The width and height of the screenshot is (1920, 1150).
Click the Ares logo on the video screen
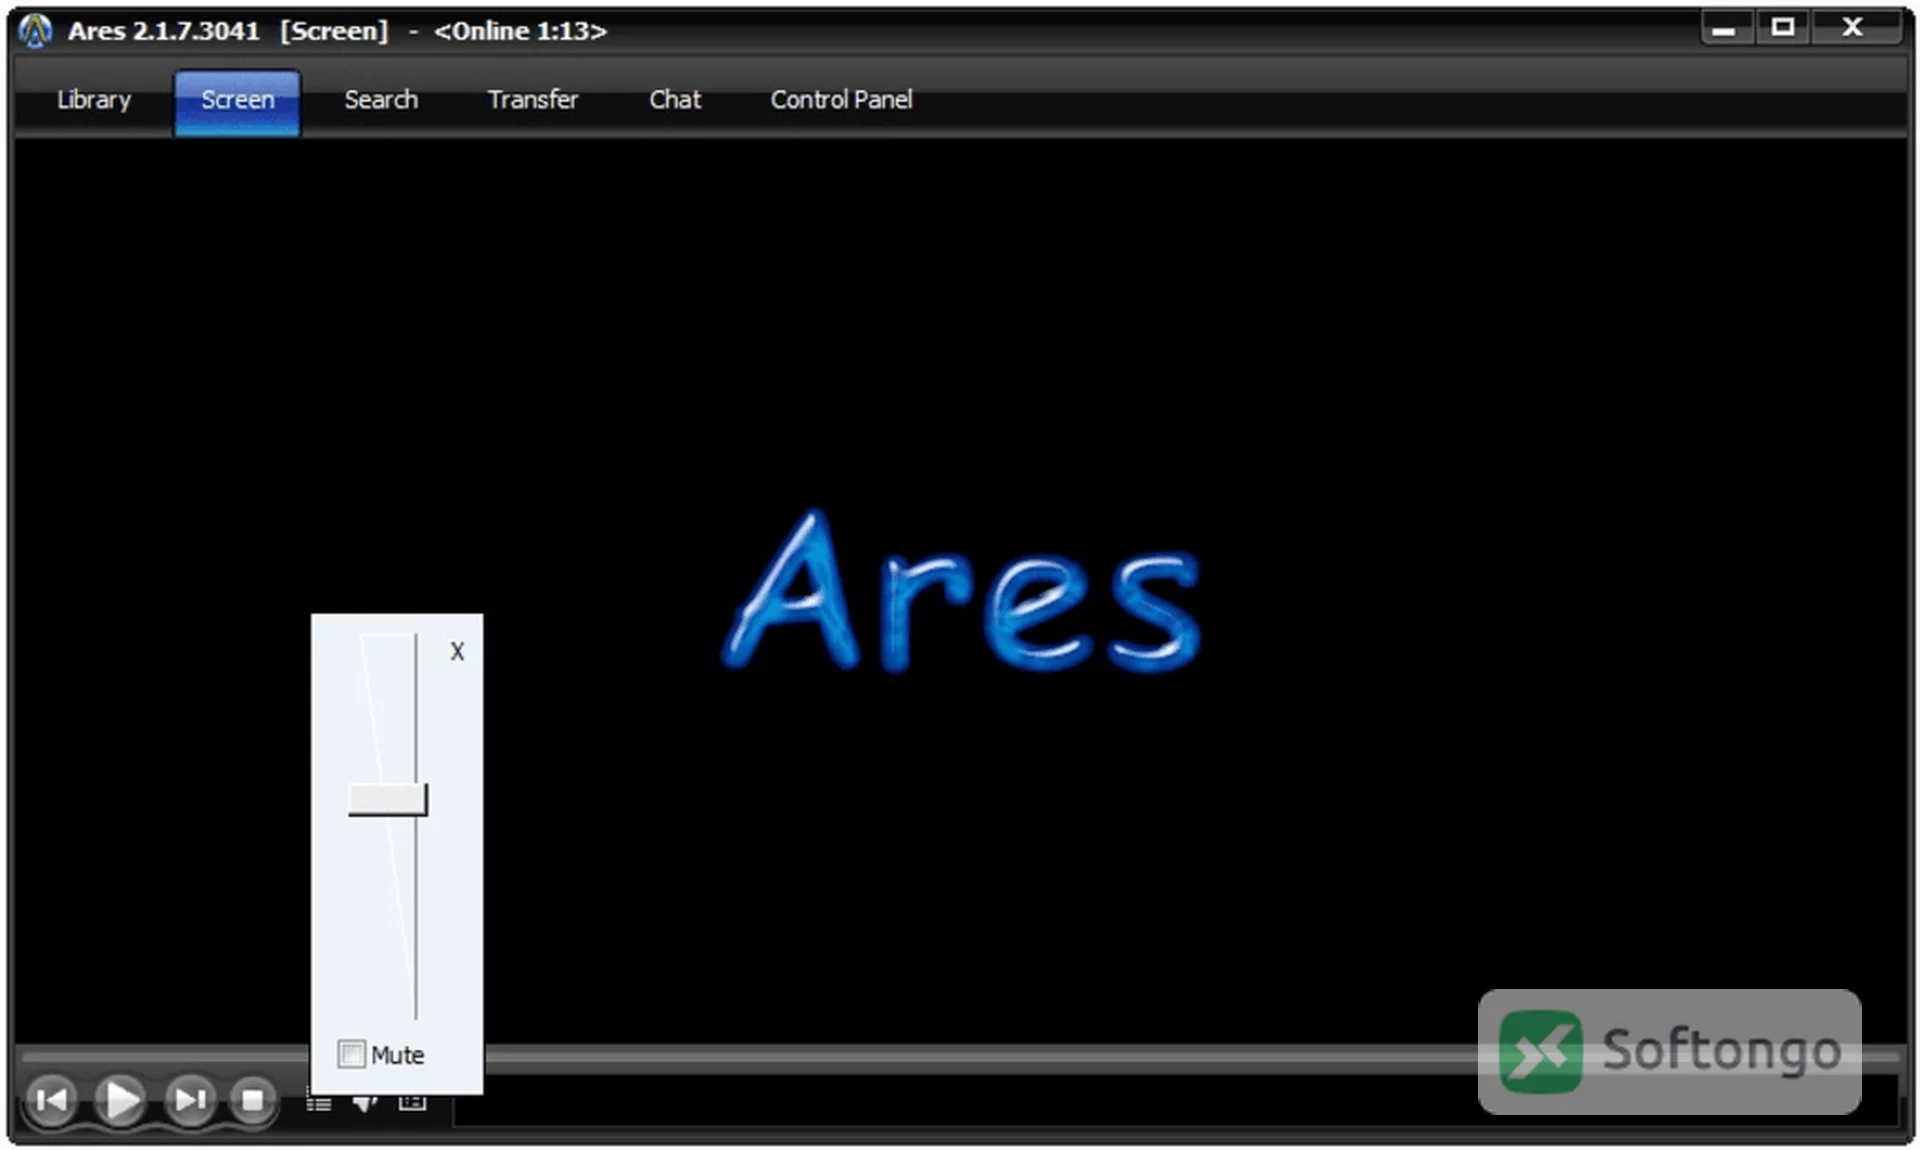tap(962, 592)
